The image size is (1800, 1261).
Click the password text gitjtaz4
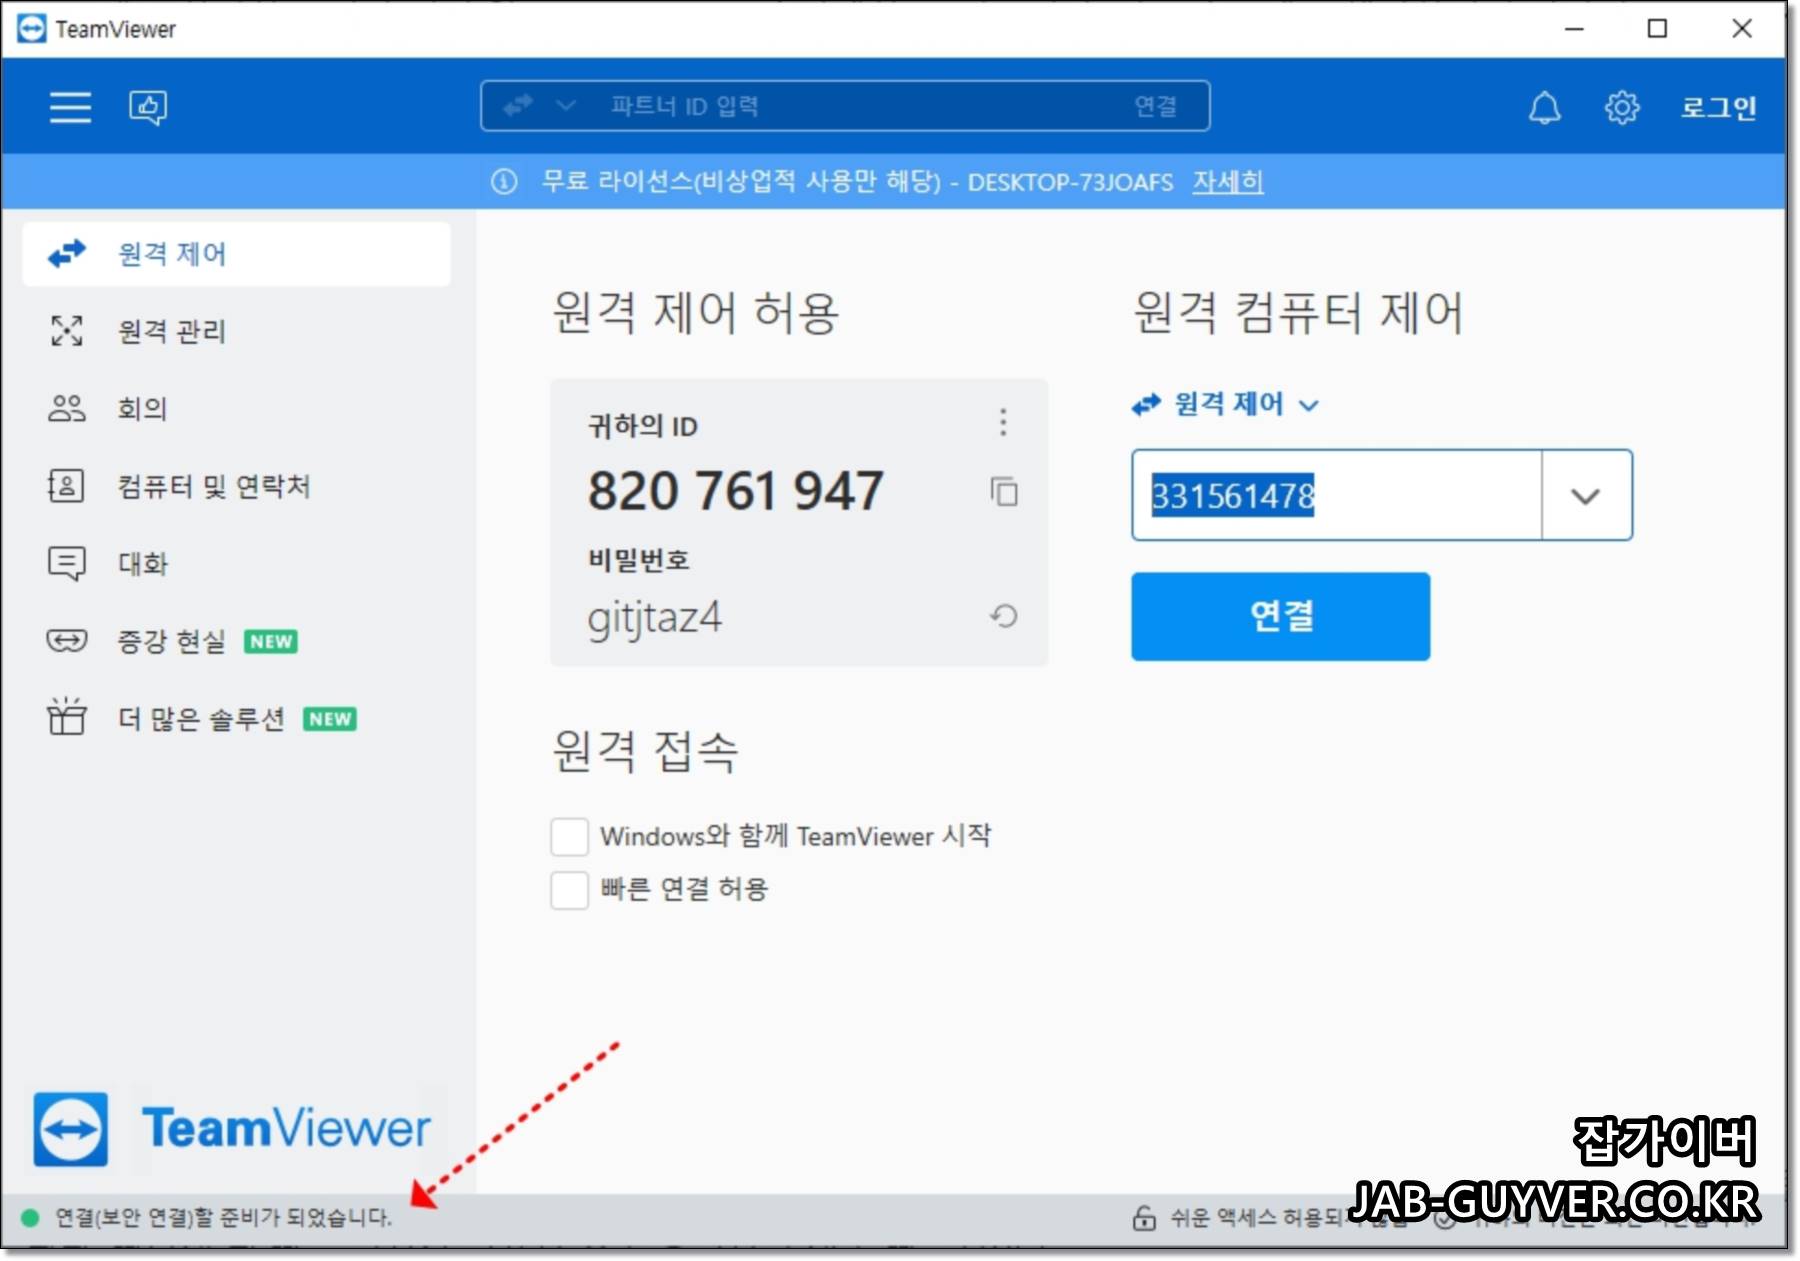(655, 618)
